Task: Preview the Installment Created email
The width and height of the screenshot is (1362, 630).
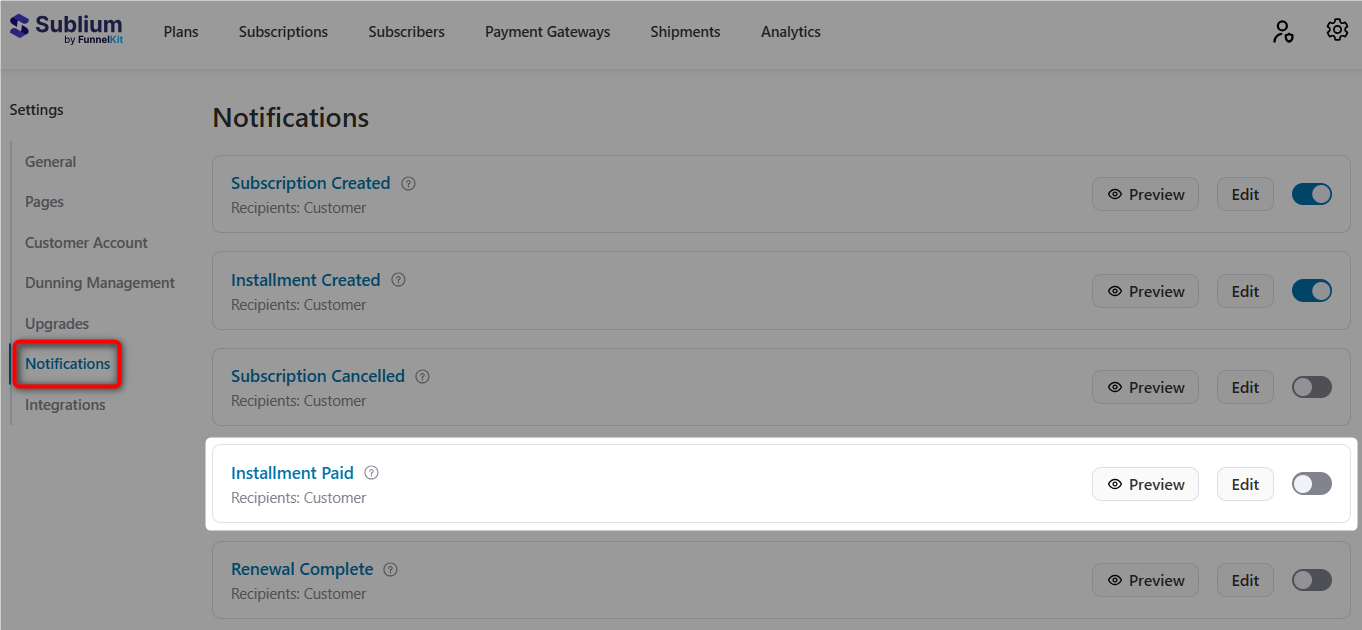Action: [1145, 290]
